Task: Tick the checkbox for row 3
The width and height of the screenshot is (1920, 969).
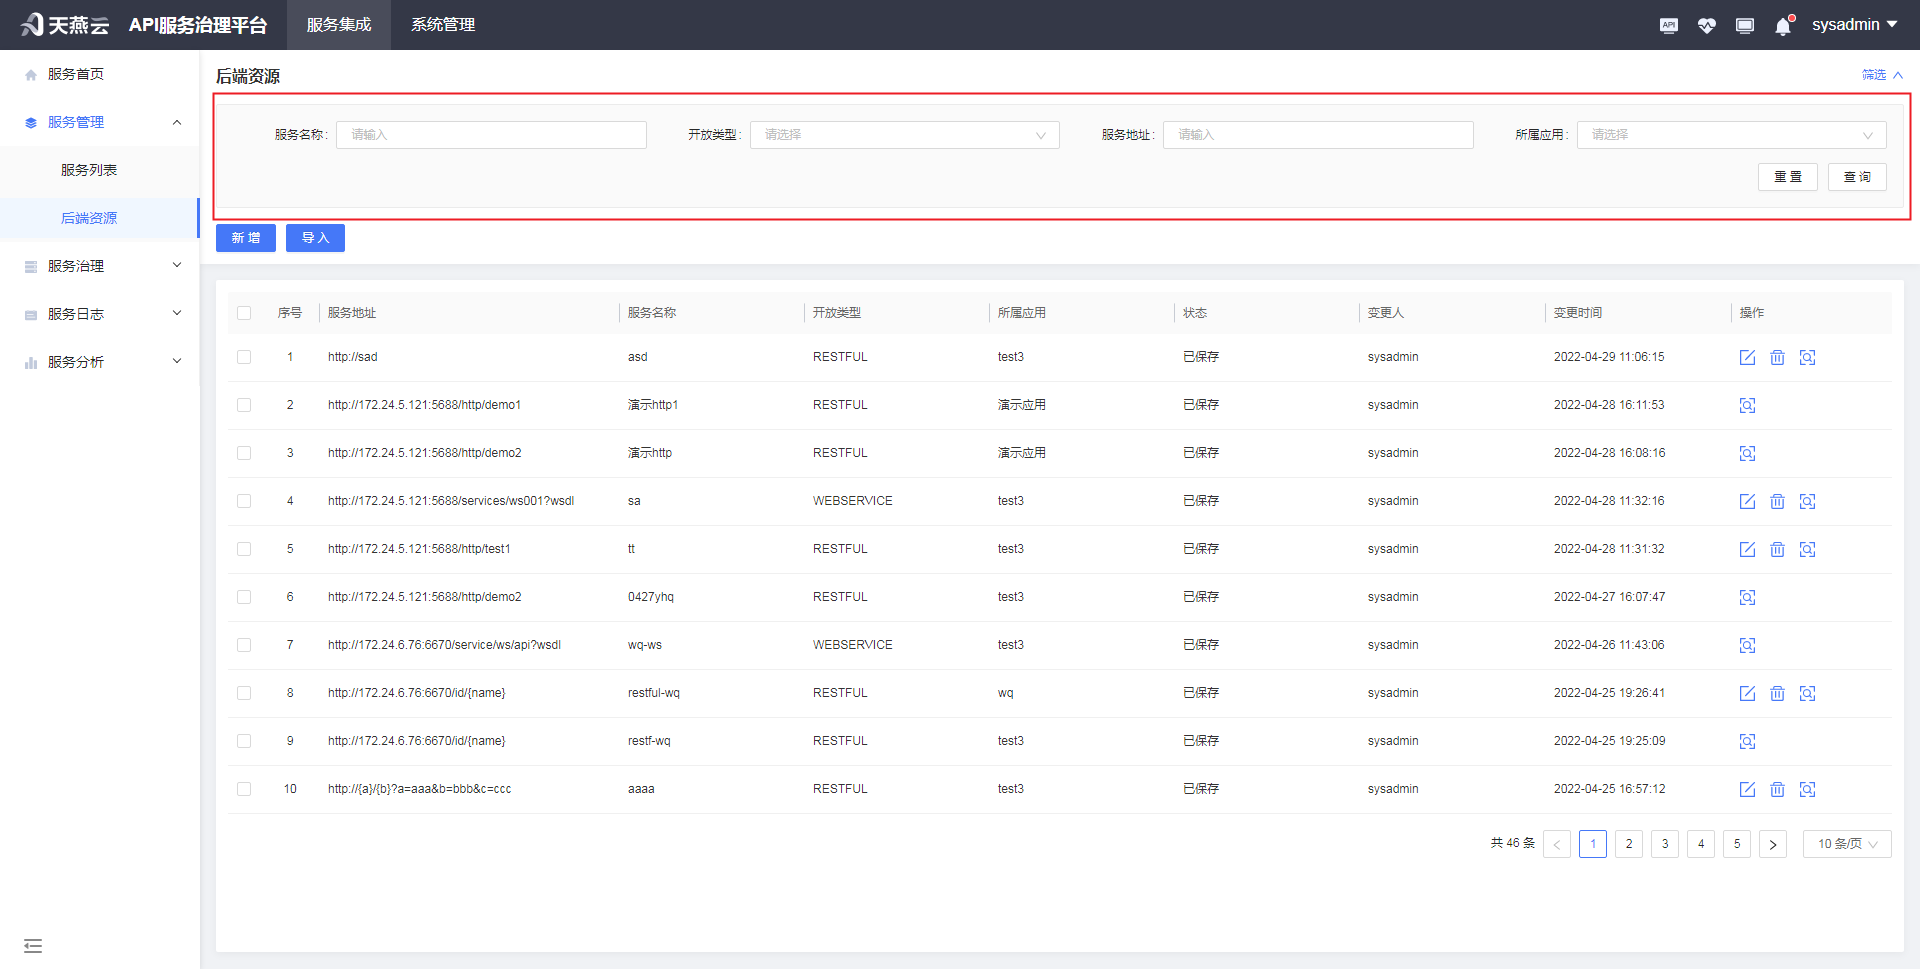Action: pyautogui.click(x=244, y=453)
